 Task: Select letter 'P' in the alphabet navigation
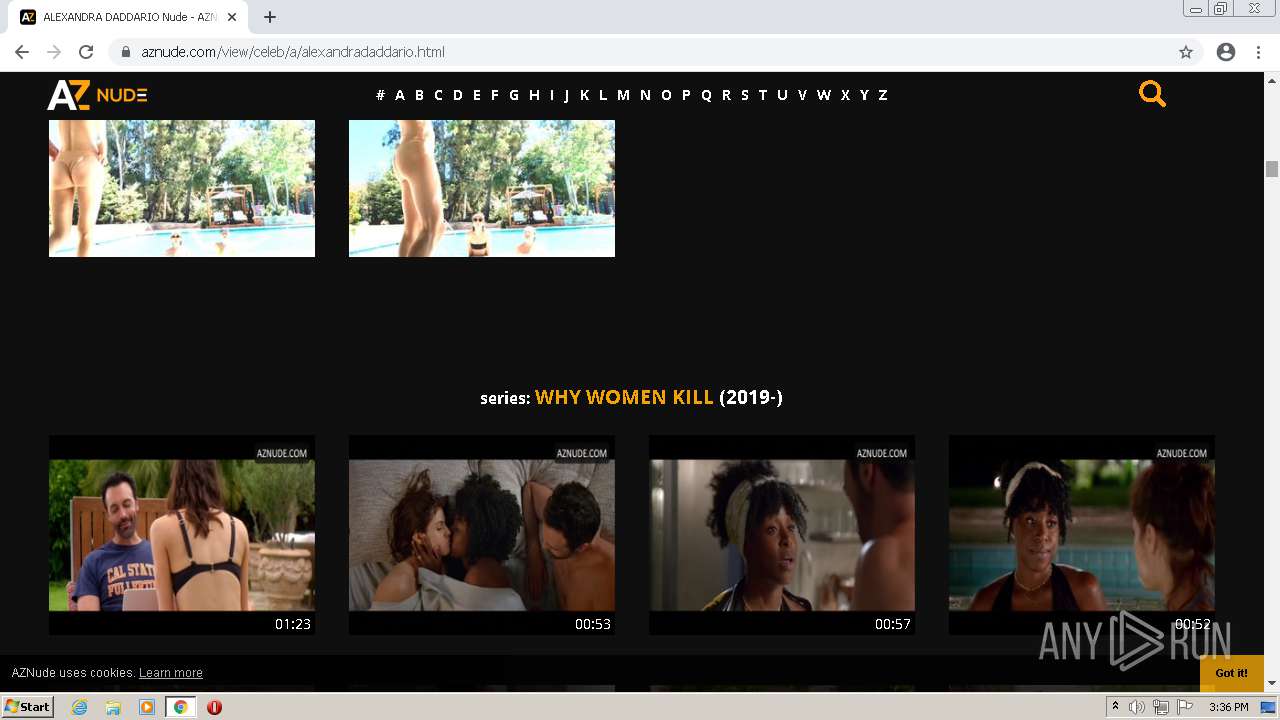point(686,95)
